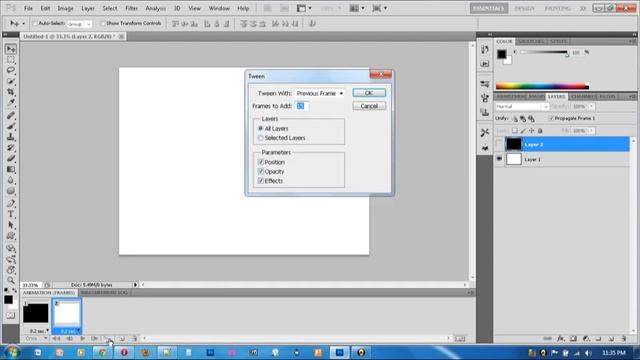This screenshot has width=640, height=360.
Task: Show Layer 2 visibility eye
Action: [x=499, y=144]
